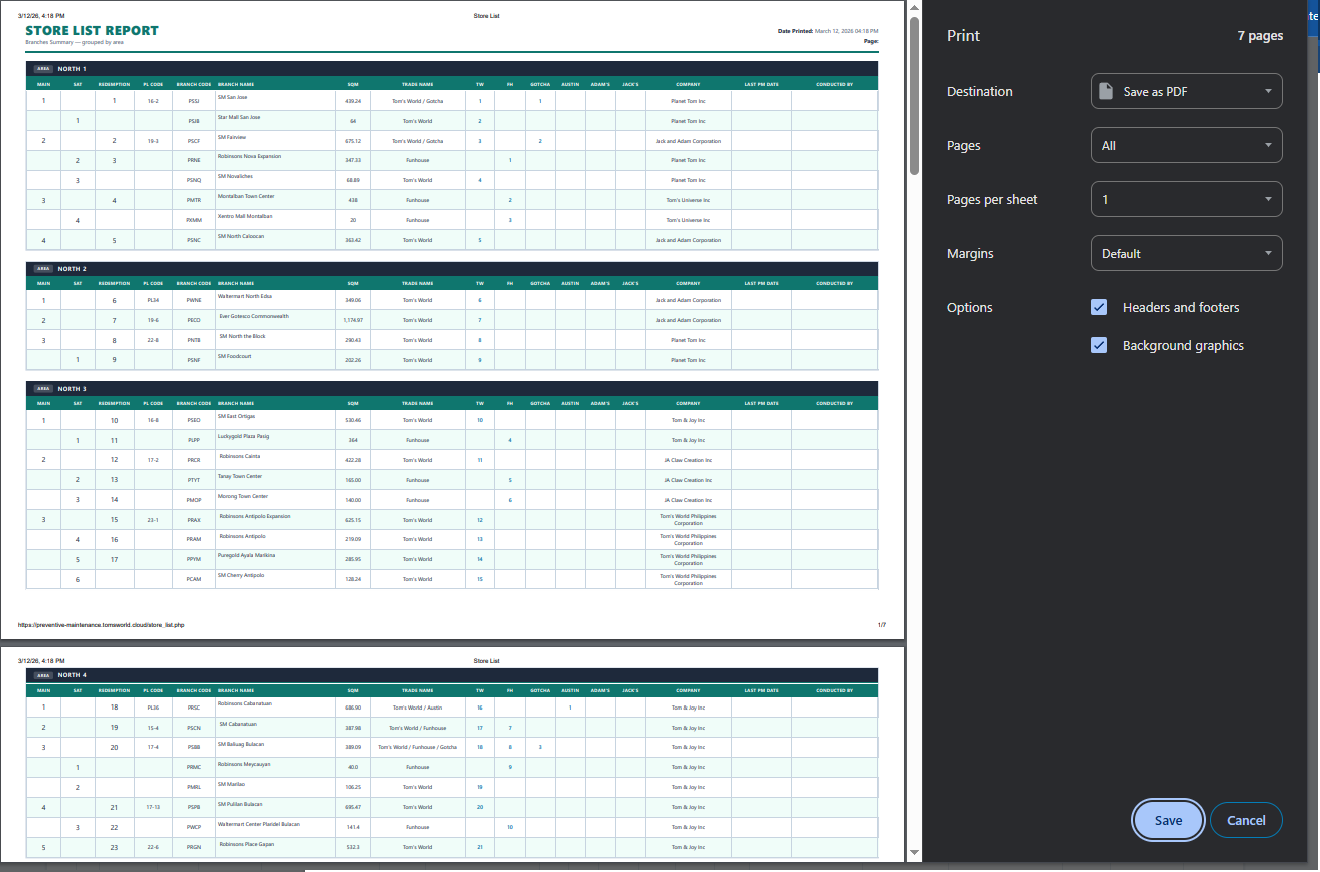The image size is (1320, 872).
Task: Click the store_list.php URL in page footer
Action: point(101,625)
